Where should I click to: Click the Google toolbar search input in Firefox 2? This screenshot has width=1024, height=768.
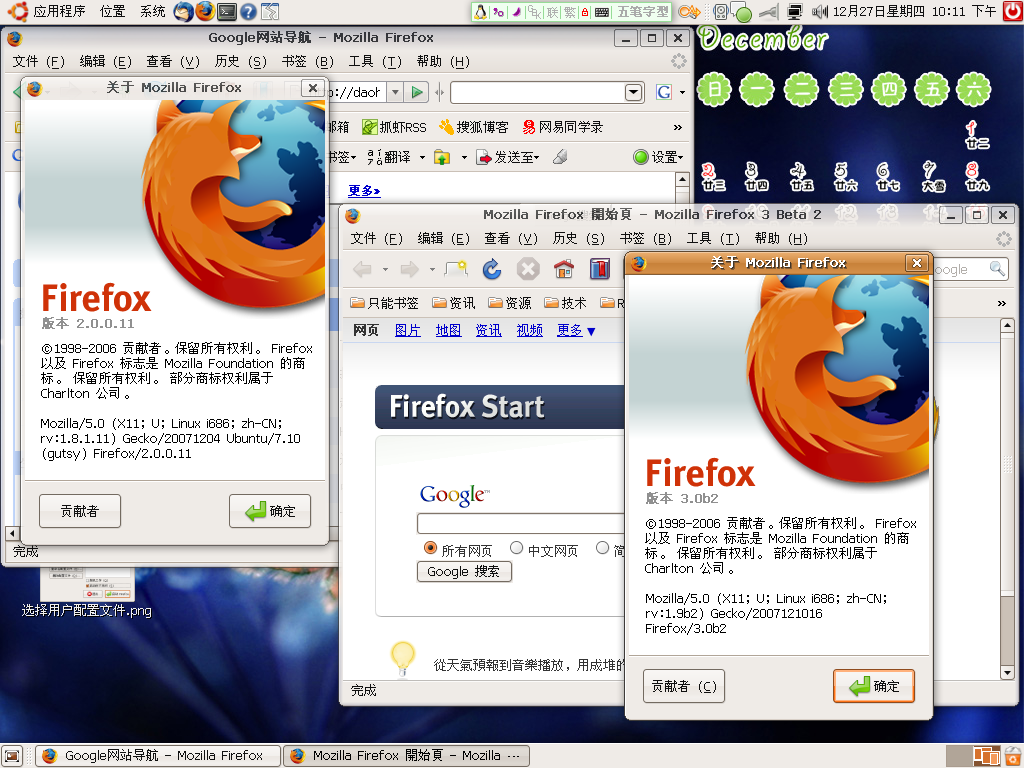click(537, 93)
